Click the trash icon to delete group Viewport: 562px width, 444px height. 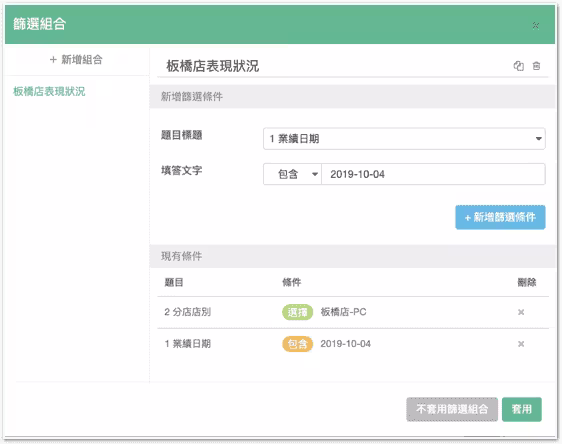[536, 66]
